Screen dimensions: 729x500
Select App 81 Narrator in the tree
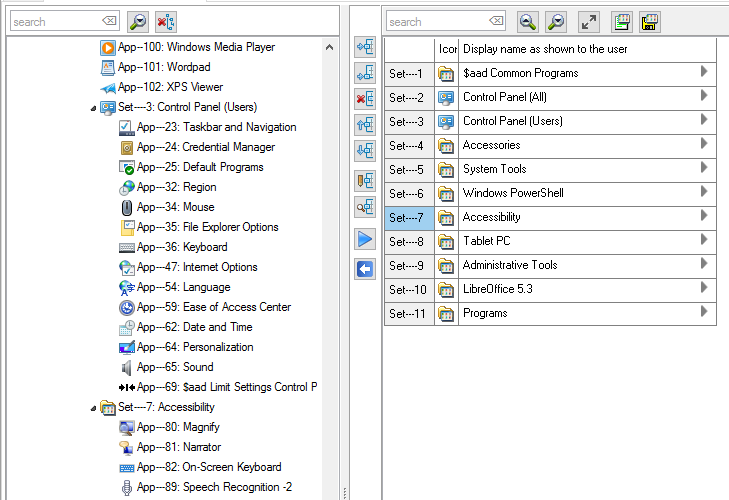pyautogui.click(x=179, y=447)
